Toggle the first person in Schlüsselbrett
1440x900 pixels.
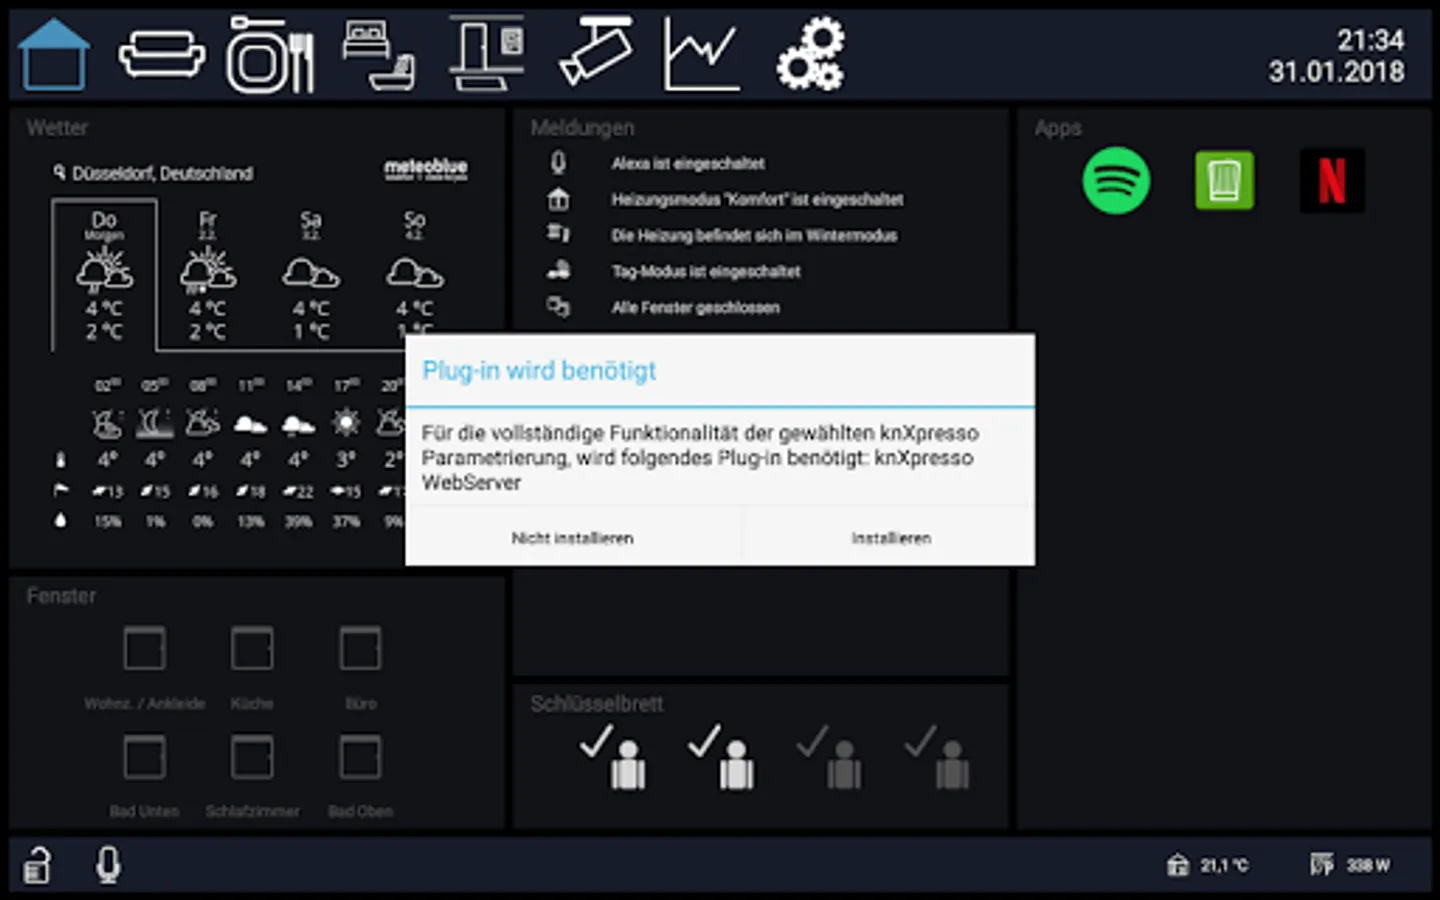pos(613,757)
